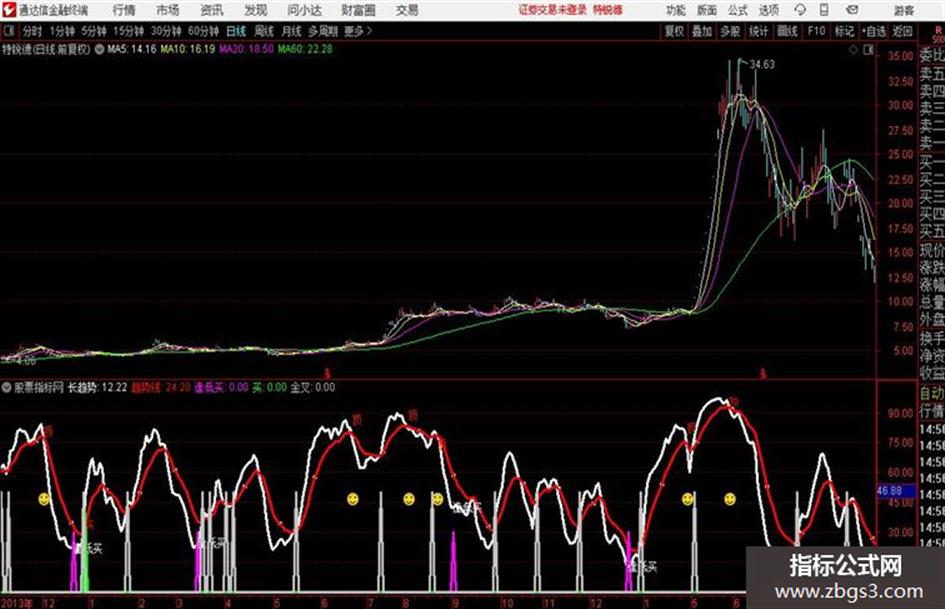Expand main chart indicator dropdown beside 特锐德

(99, 49)
